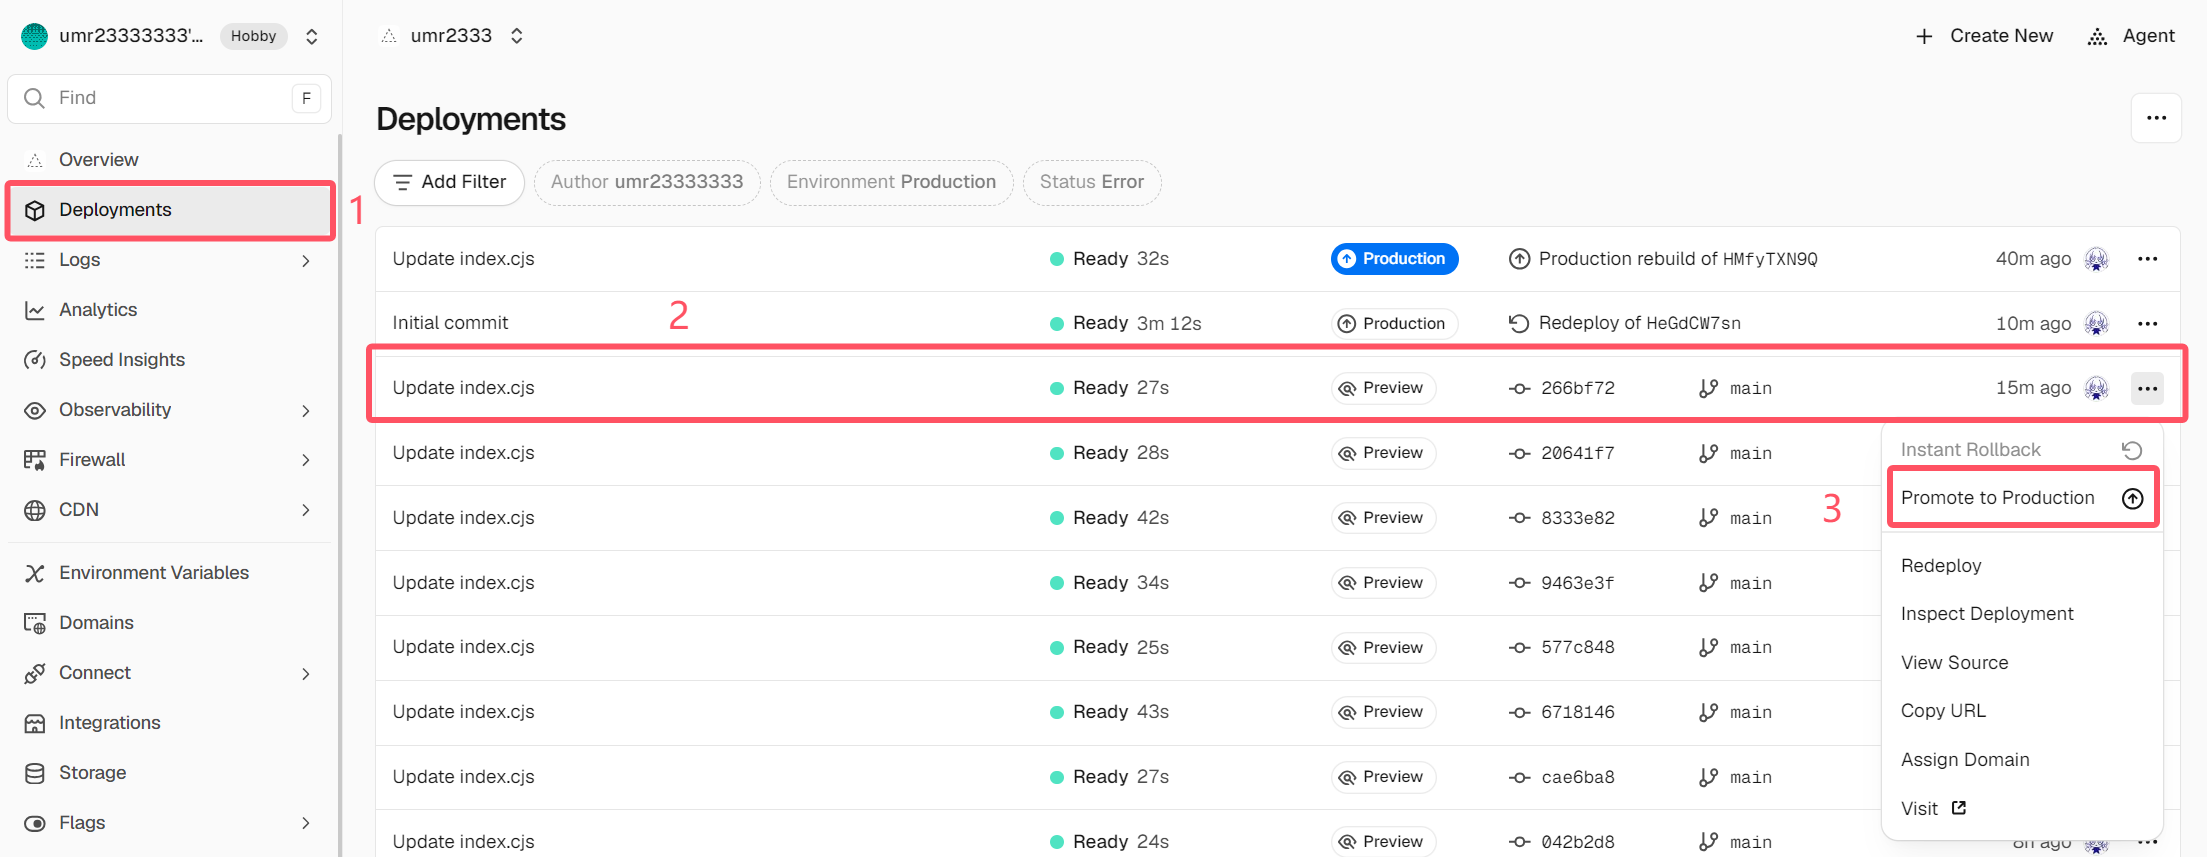The height and width of the screenshot is (857, 2207).
Task: Click the Agent icon in header
Action: tap(2097, 37)
